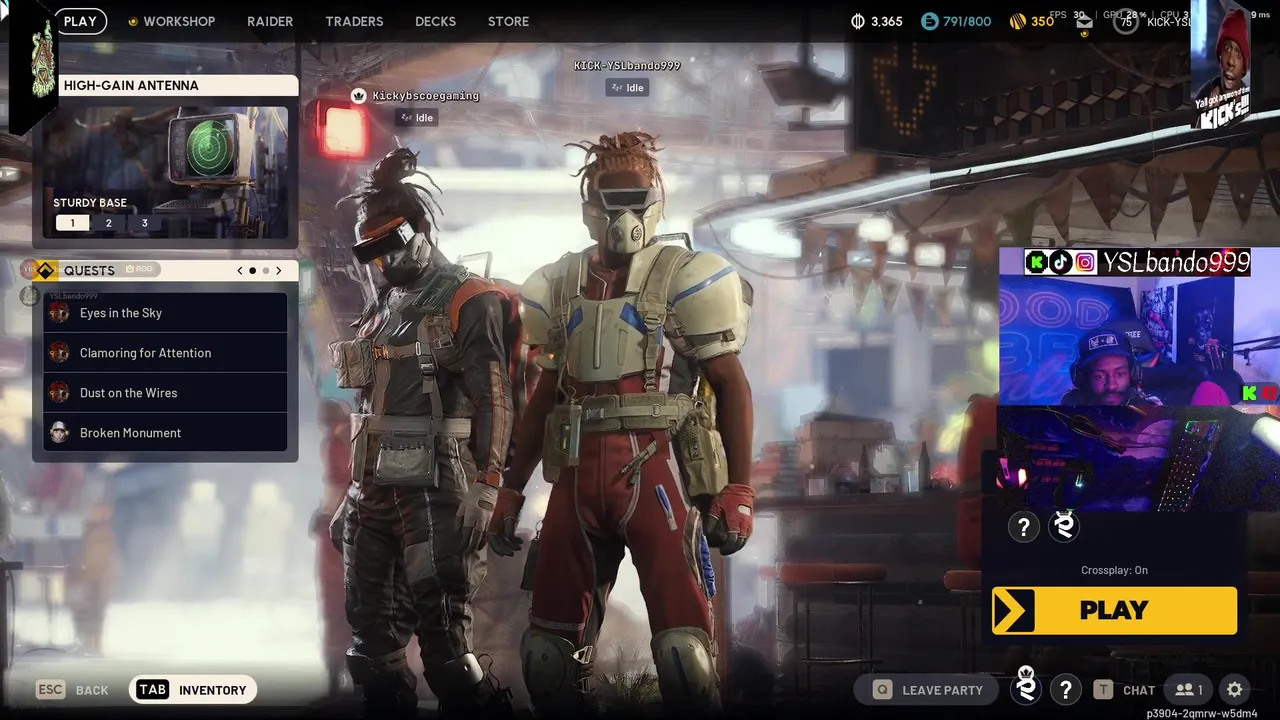The width and height of the screenshot is (1280, 720).
Task: Go to the TRADERS tab
Action: click(x=354, y=21)
